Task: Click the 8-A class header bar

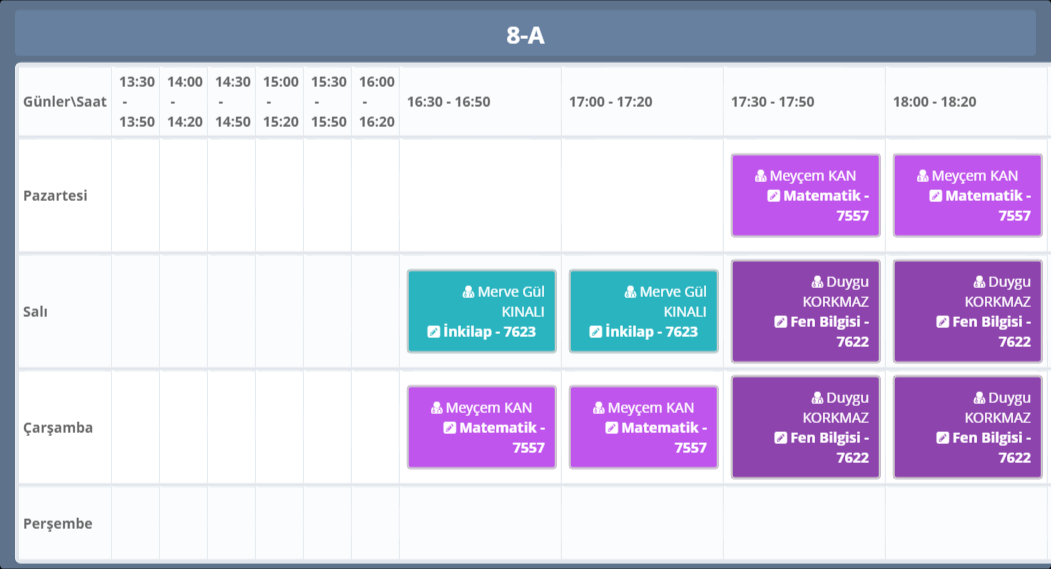Action: (x=525, y=36)
